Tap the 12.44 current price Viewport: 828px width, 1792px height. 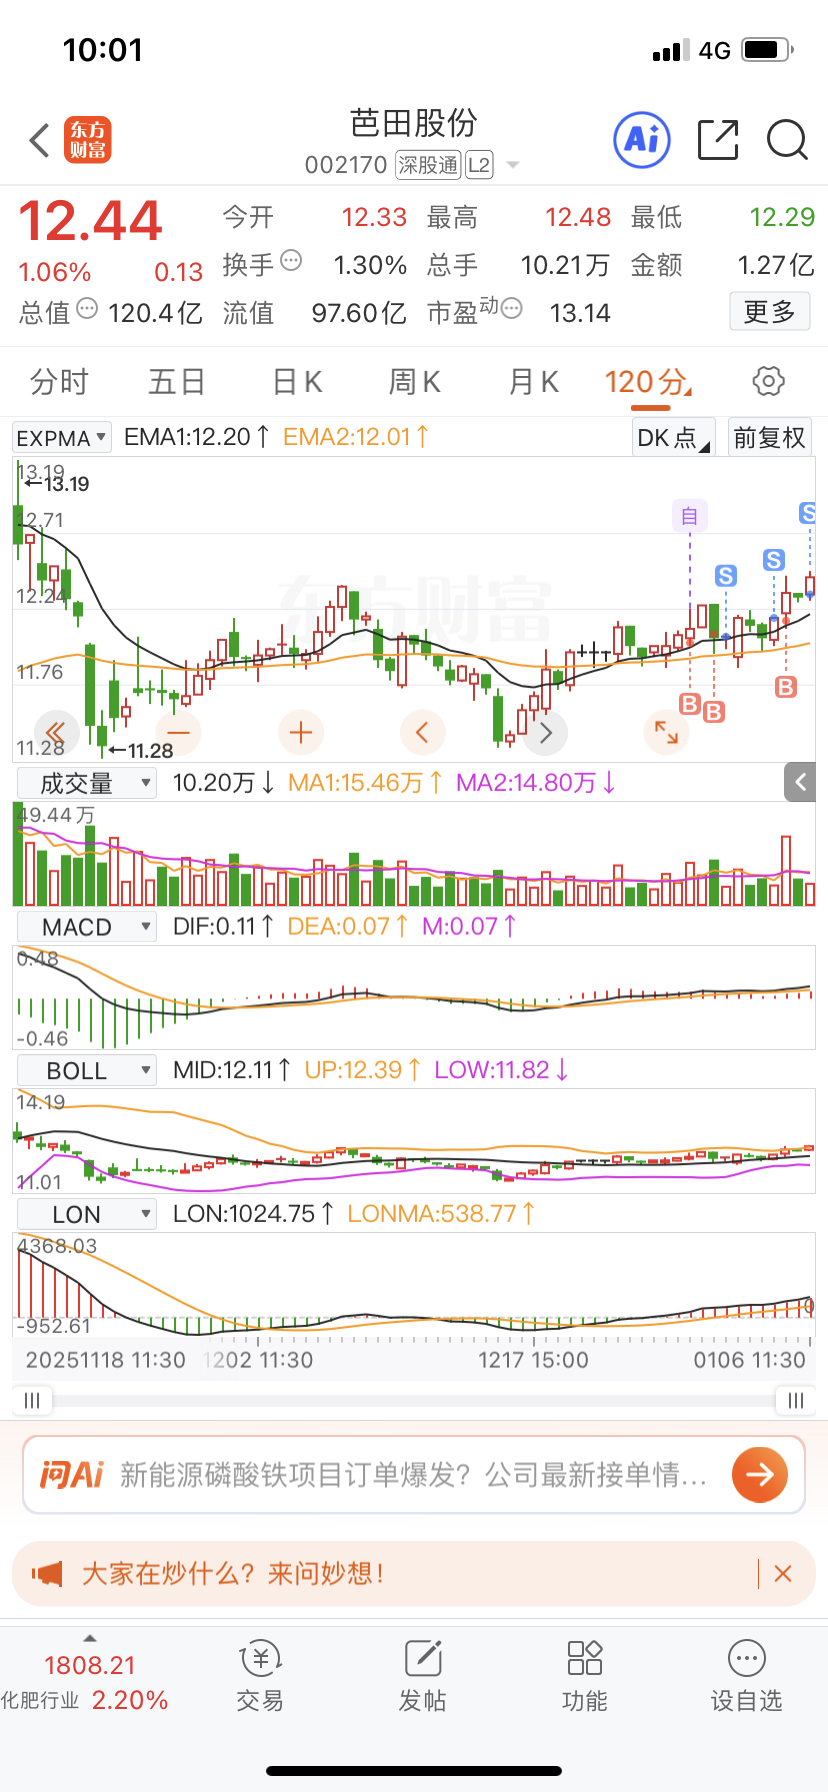pyautogui.click(x=90, y=222)
